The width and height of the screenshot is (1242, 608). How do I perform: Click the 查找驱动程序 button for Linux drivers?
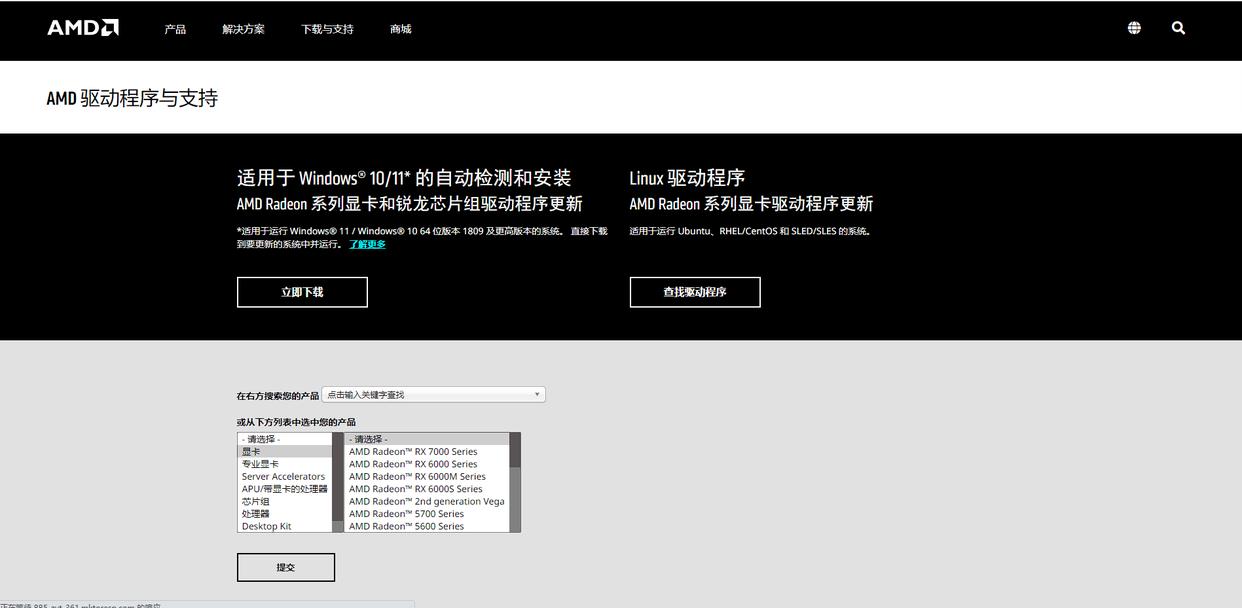tap(694, 291)
